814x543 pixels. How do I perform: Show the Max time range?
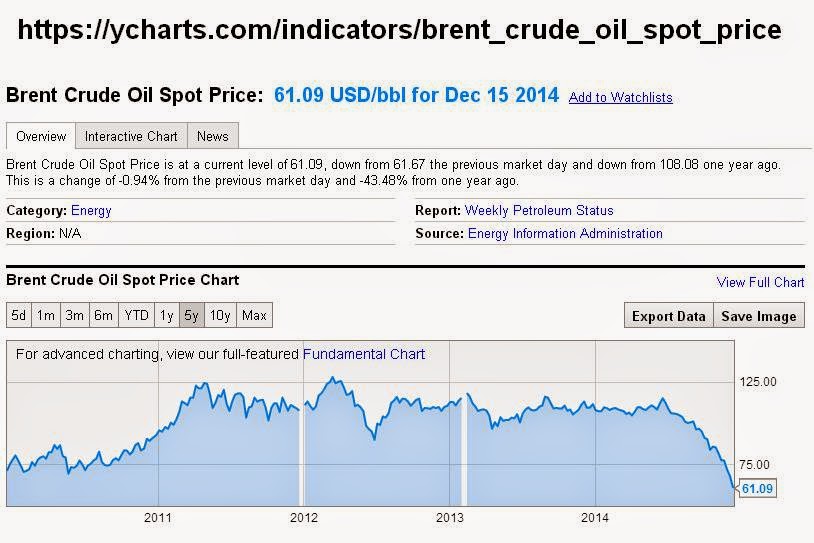click(x=254, y=316)
